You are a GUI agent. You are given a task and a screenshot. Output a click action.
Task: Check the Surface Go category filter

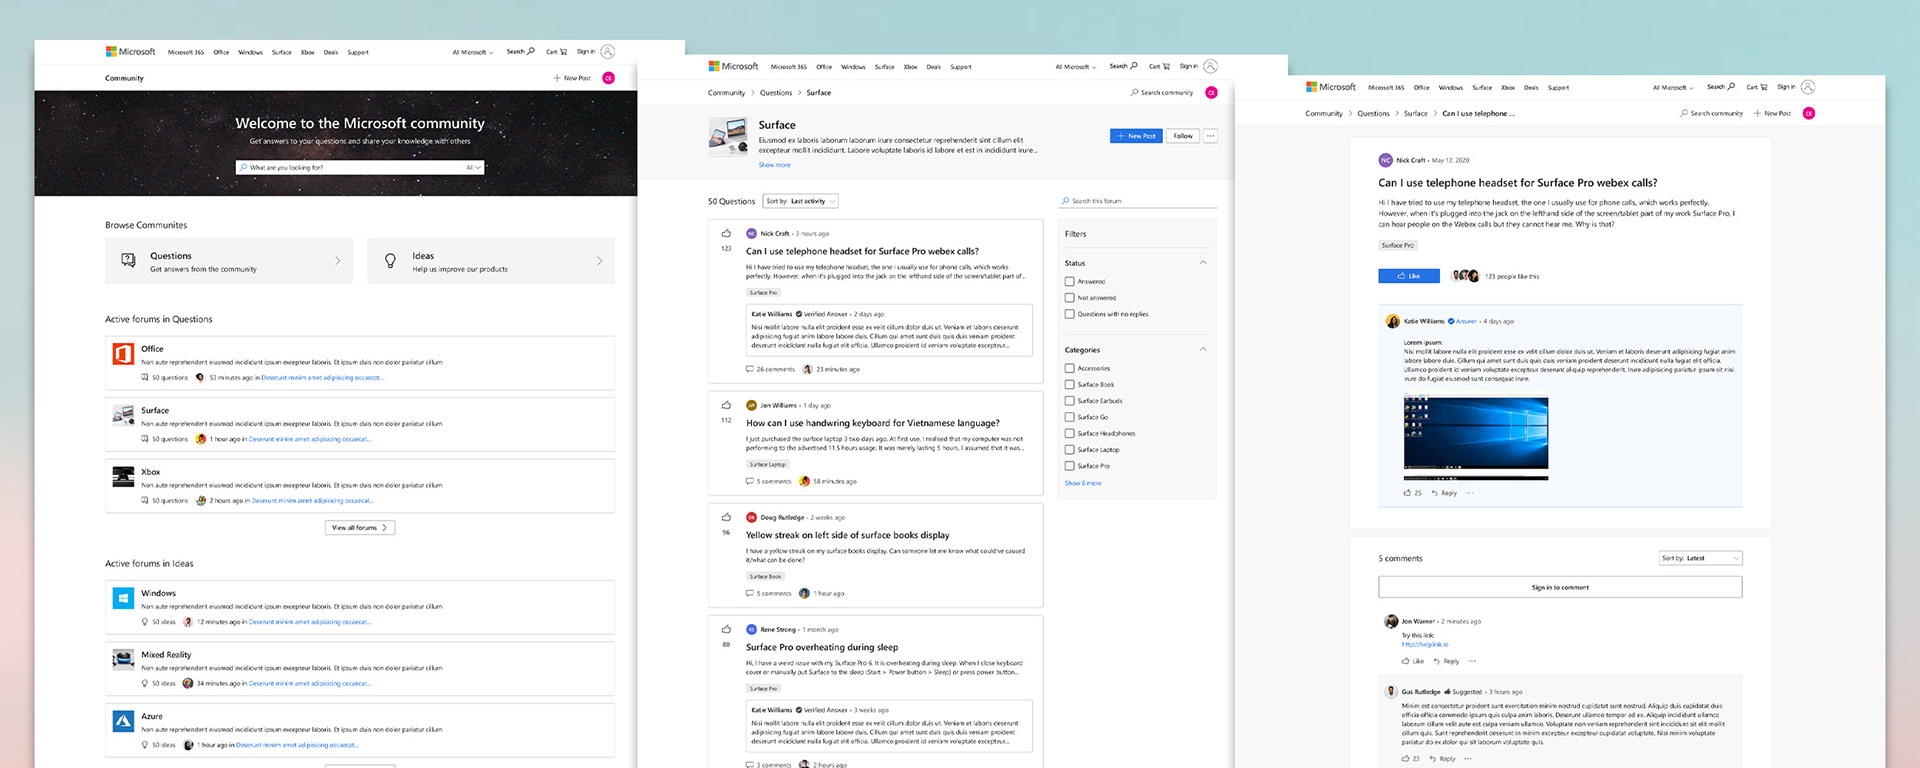coord(1070,417)
